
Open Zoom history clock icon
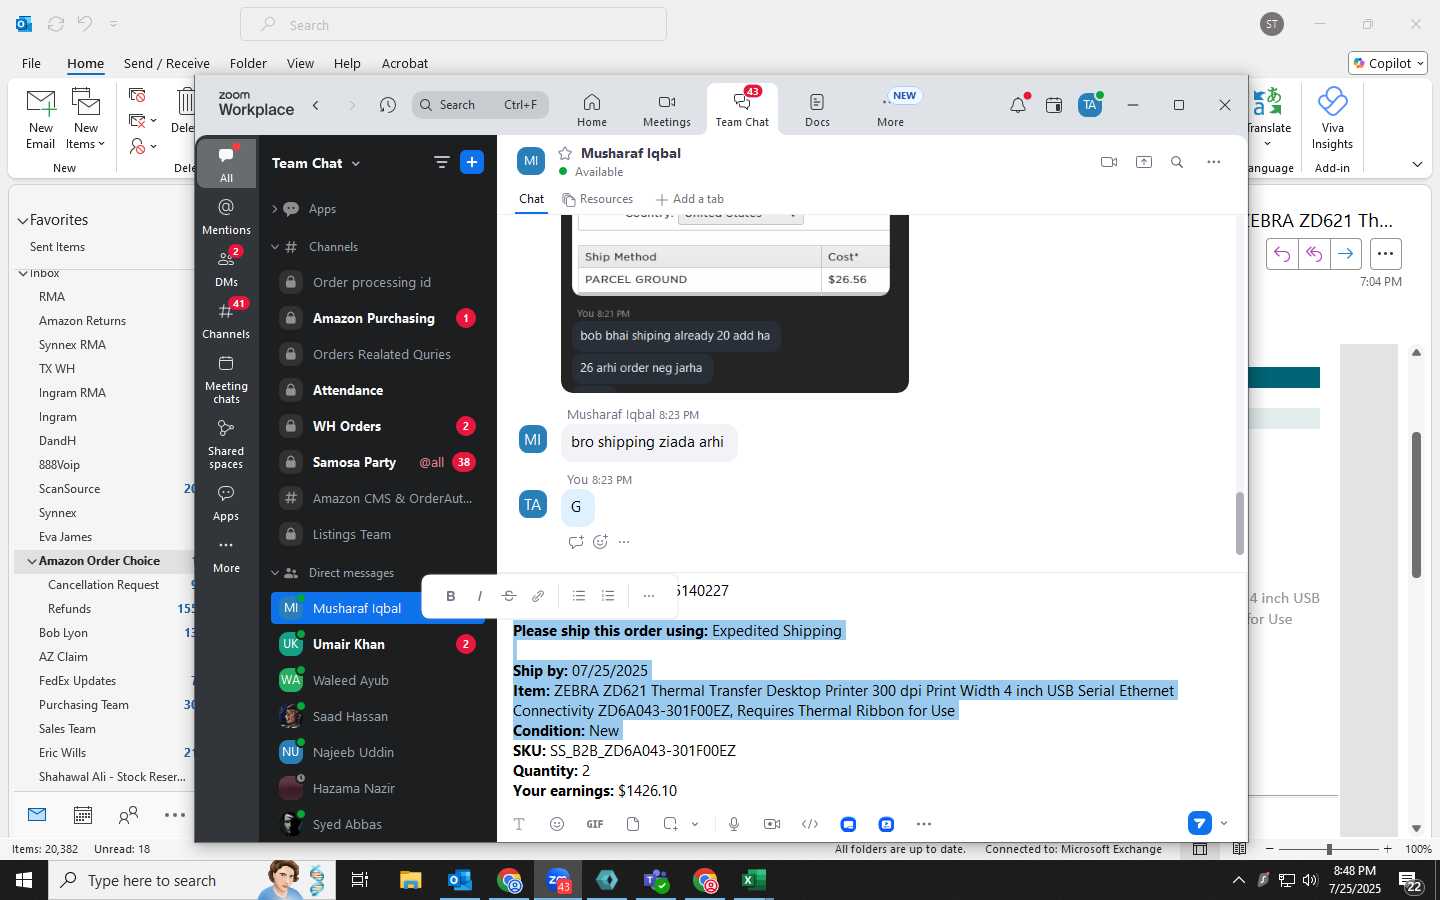[388, 105]
